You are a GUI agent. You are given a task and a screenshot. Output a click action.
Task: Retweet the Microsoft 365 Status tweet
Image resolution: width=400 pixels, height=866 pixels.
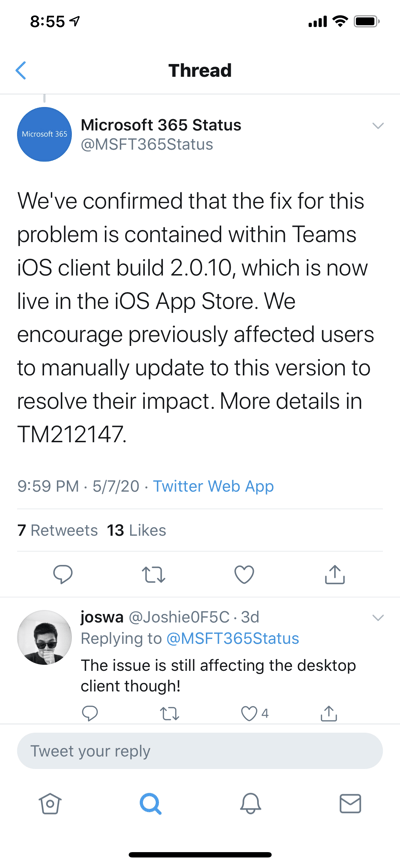(153, 575)
